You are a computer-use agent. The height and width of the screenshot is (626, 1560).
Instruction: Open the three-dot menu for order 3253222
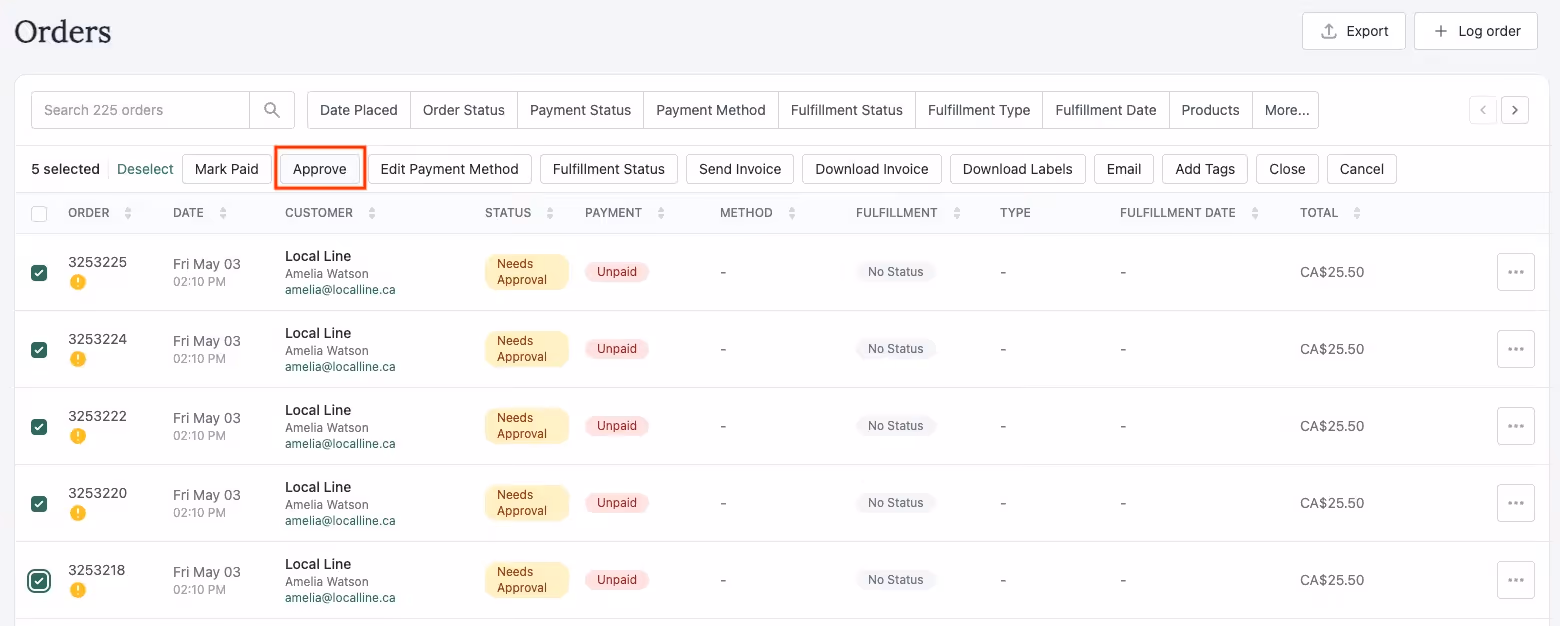[x=1516, y=426]
